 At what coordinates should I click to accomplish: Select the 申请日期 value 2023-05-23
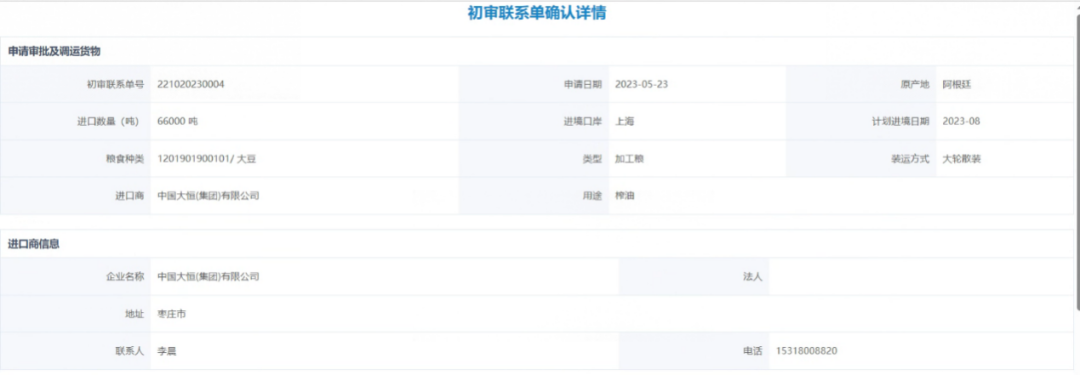(641, 84)
